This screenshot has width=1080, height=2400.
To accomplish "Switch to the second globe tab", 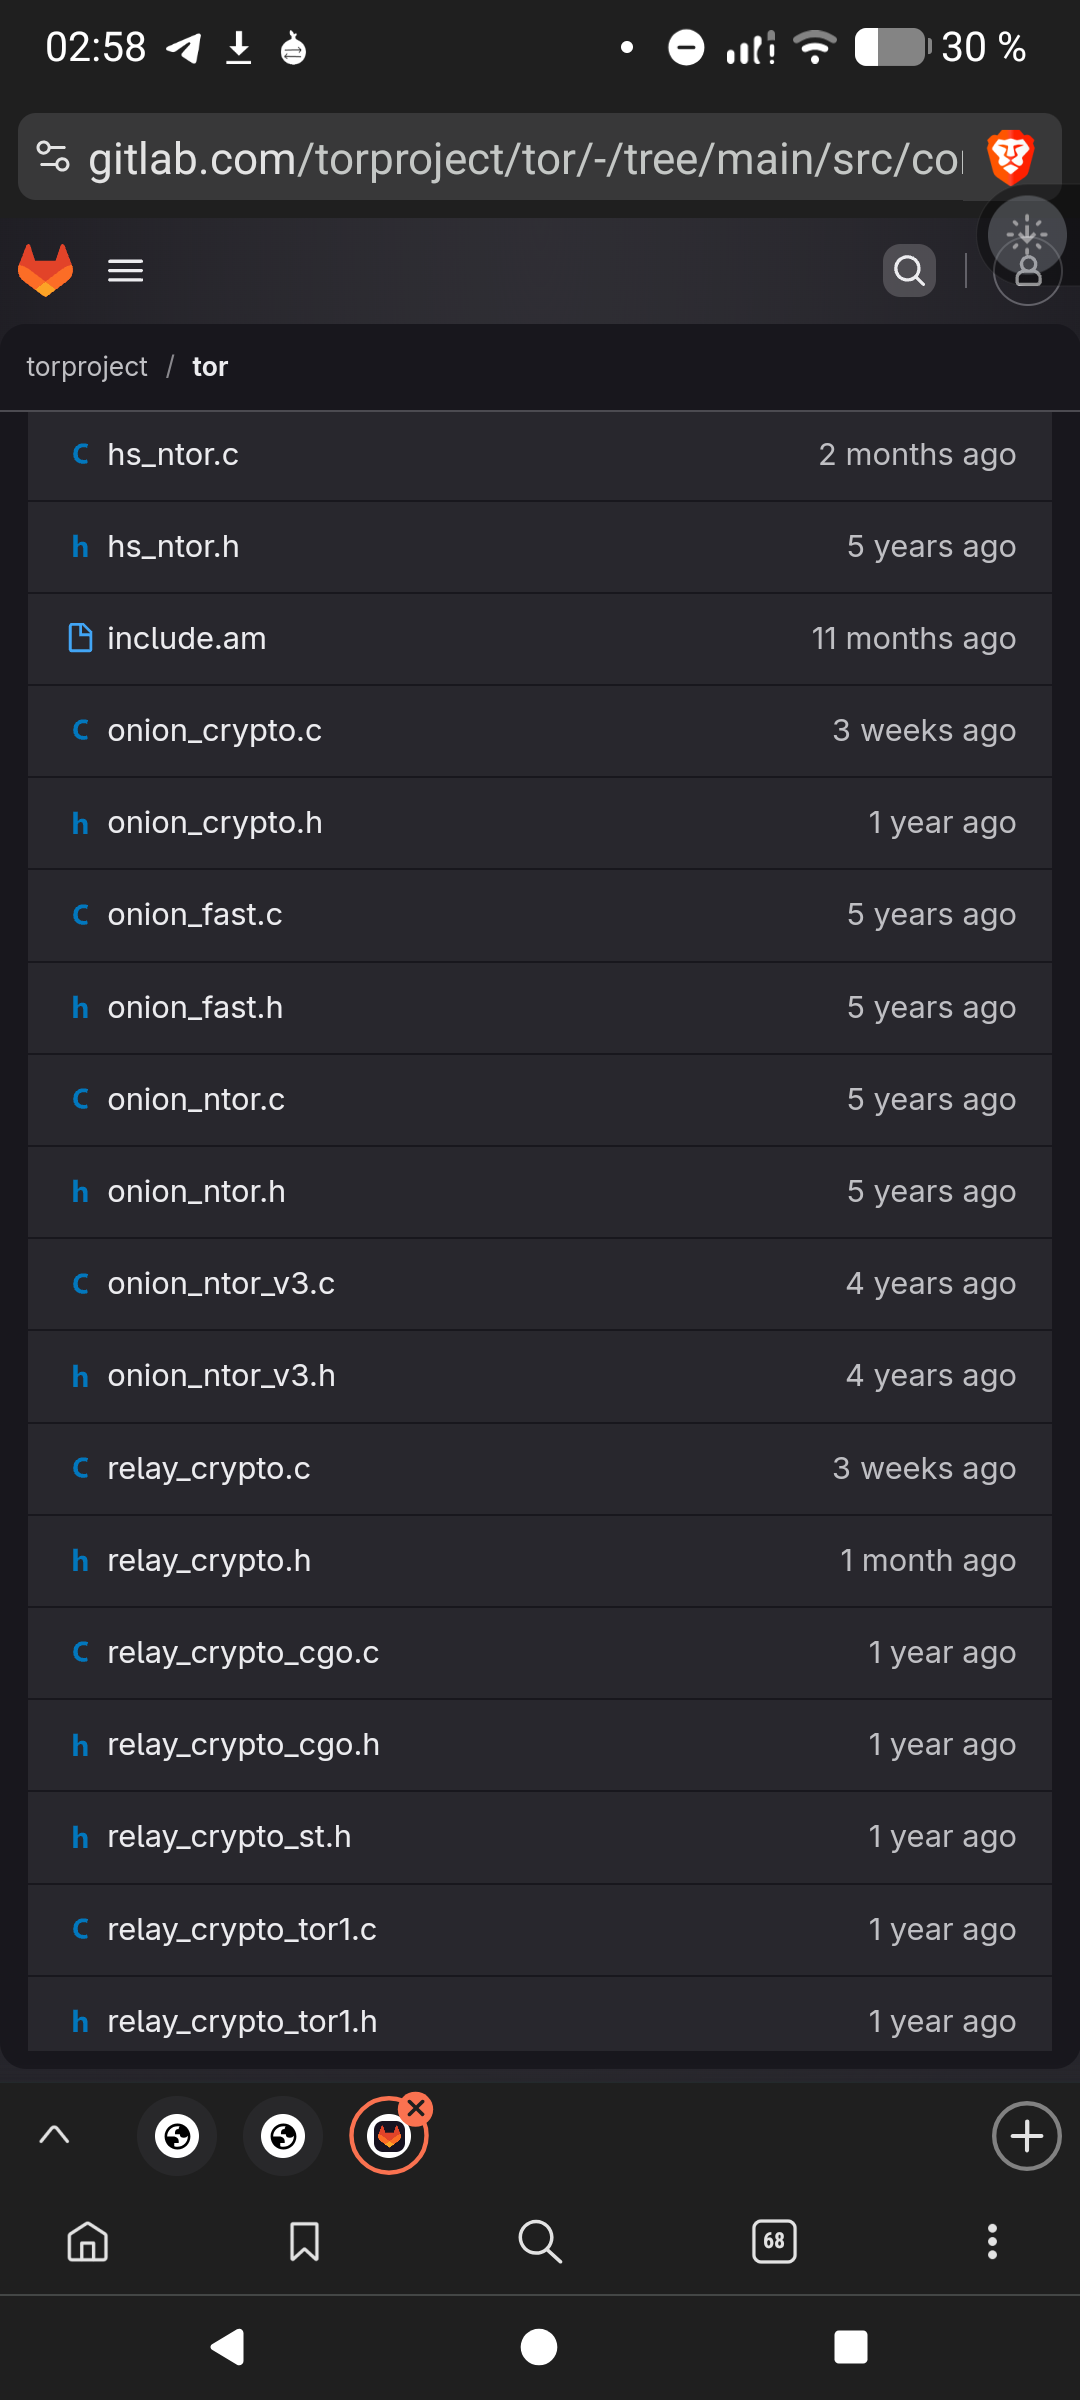I will pos(284,2136).
